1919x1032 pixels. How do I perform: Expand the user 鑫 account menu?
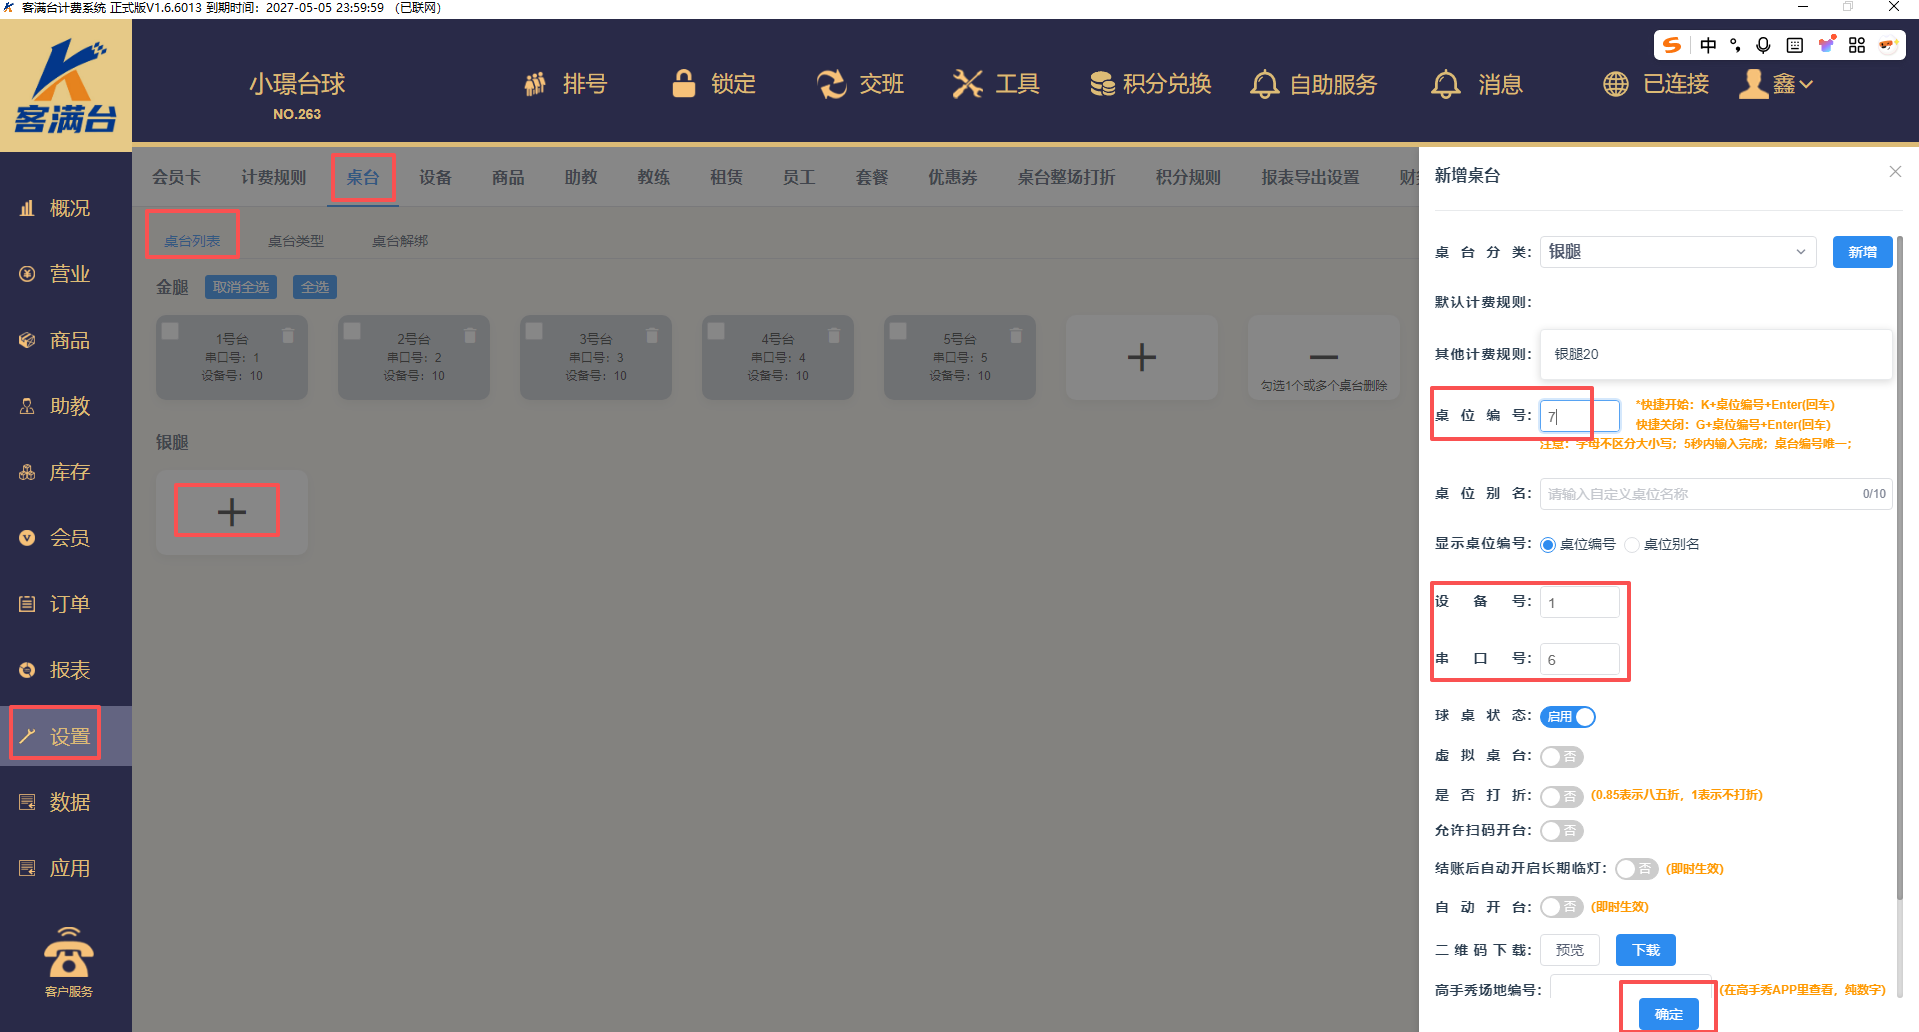1777,84
